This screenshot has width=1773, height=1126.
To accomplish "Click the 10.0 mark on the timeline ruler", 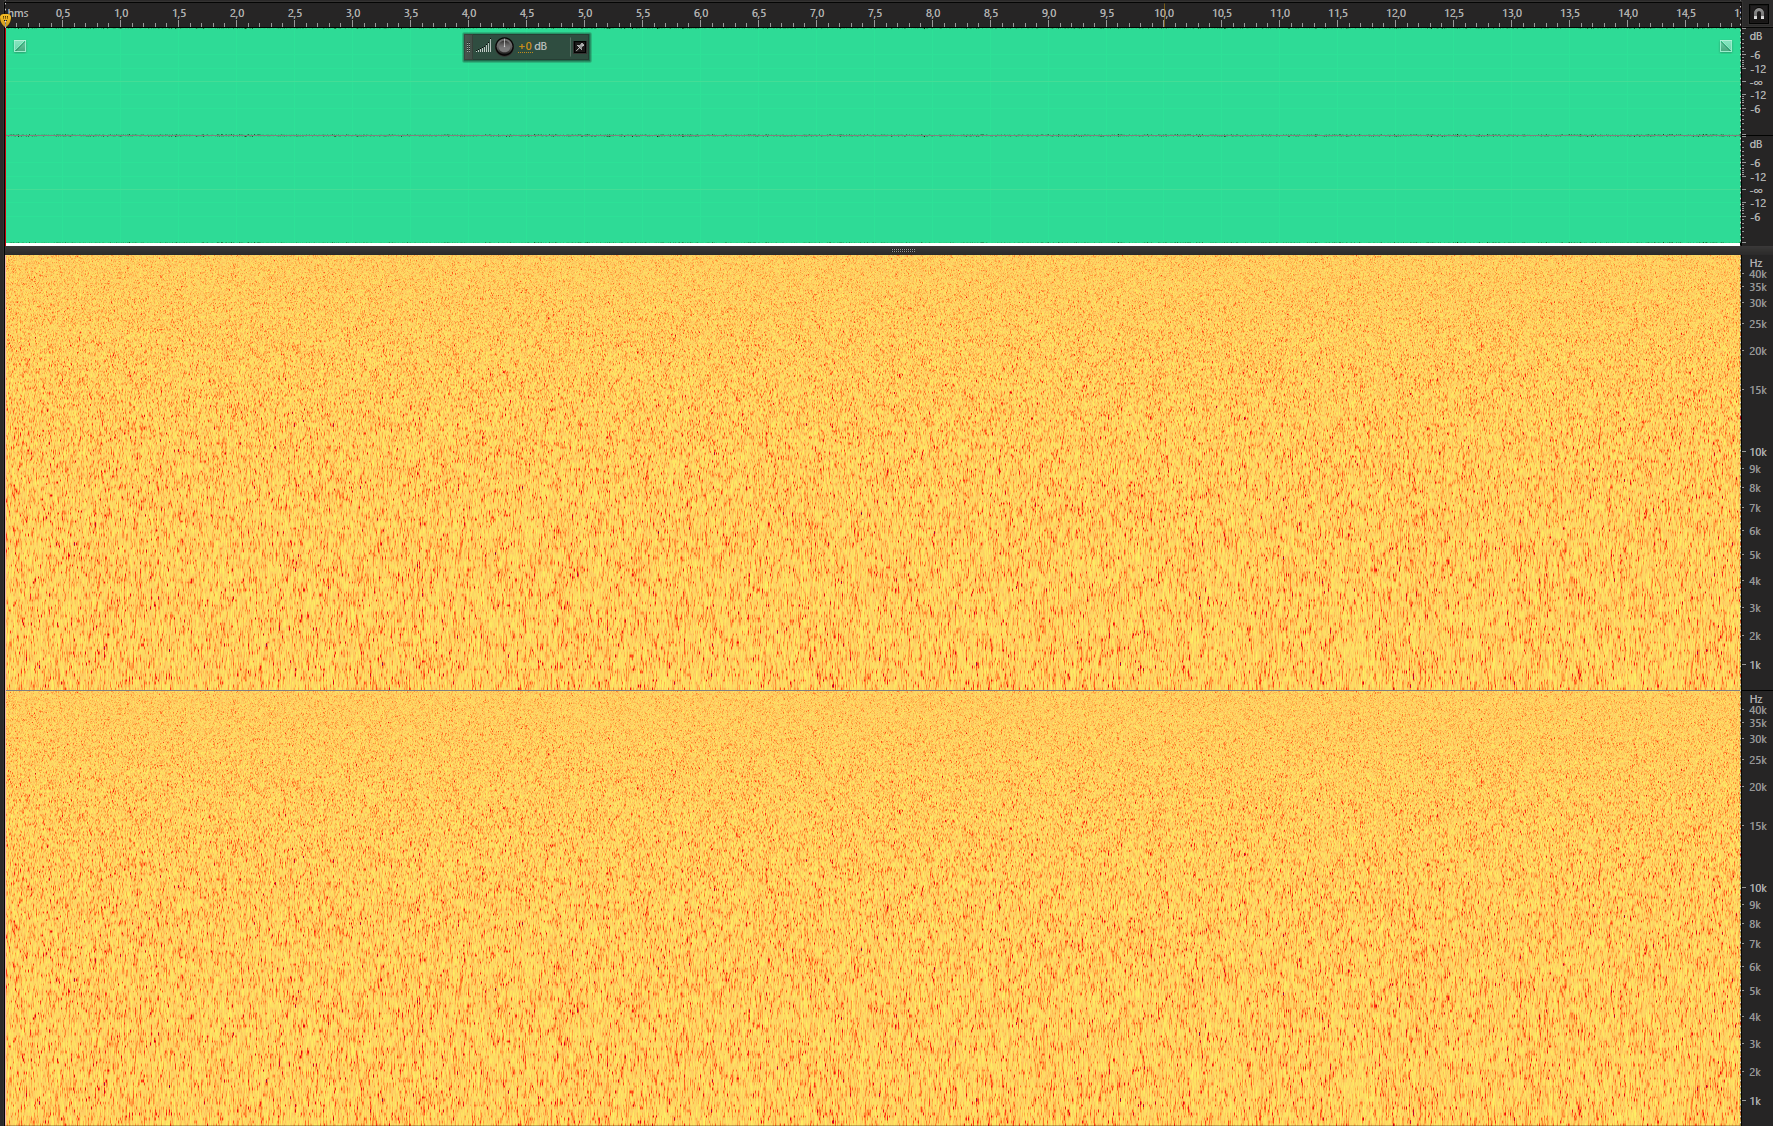I will tap(1164, 14).
